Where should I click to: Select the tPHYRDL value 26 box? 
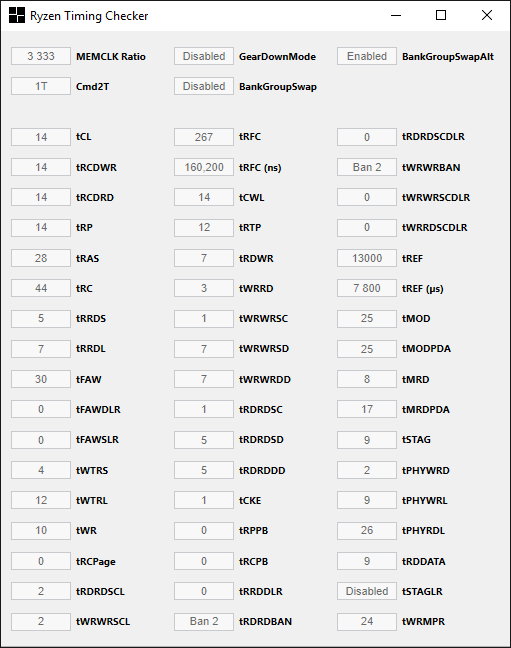tap(367, 530)
